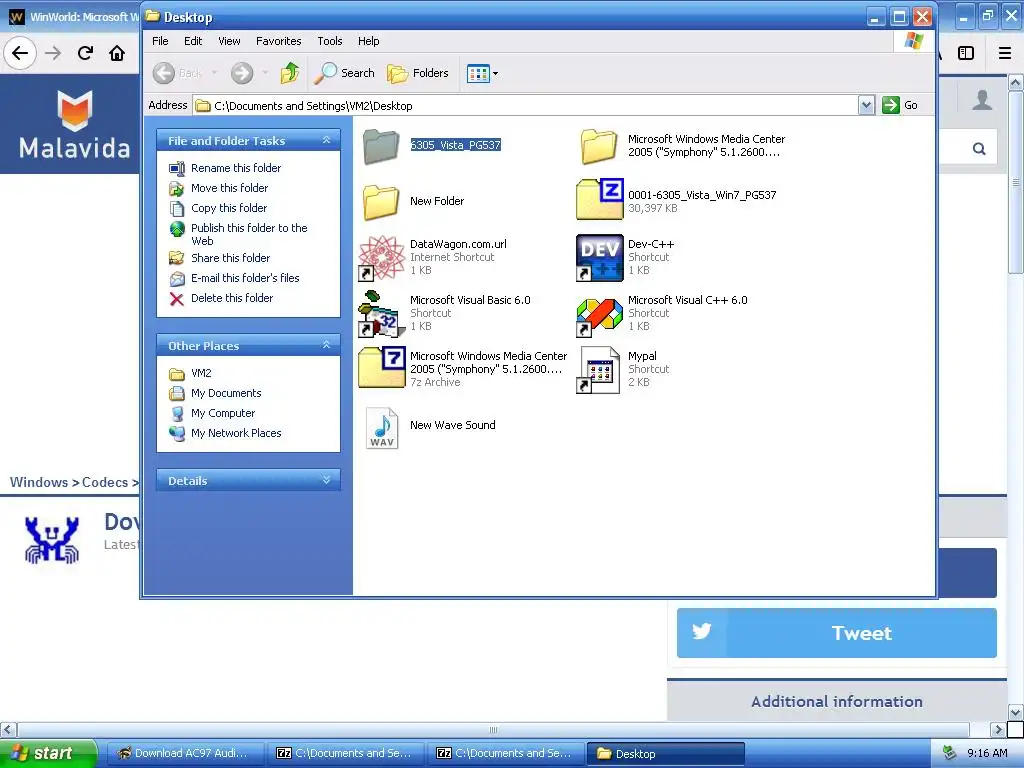Viewport: 1024px width, 768px height.
Task: Expand the Address bar dropdown
Action: click(866, 105)
